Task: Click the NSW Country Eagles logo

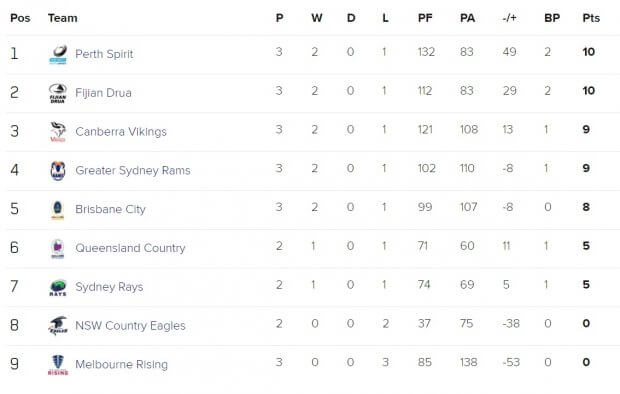Action: pyautogui.click(x=58, y=326)
